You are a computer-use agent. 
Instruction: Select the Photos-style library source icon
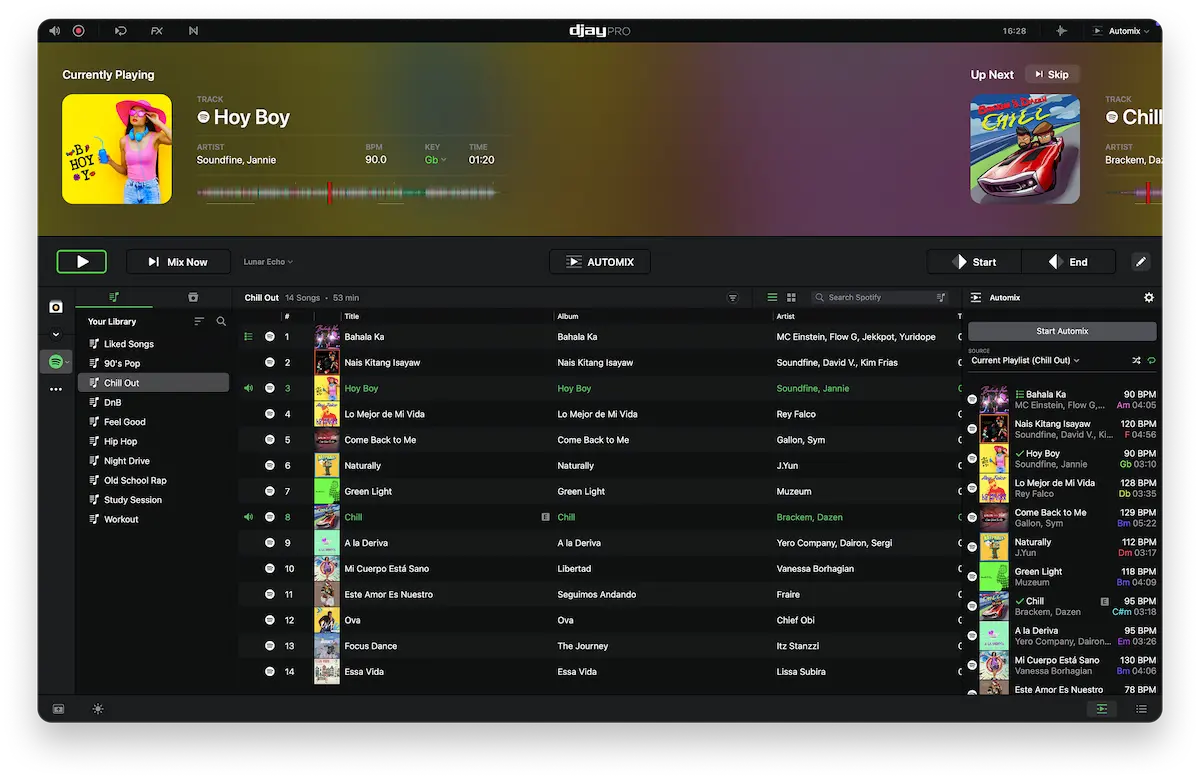click(56, 307)
